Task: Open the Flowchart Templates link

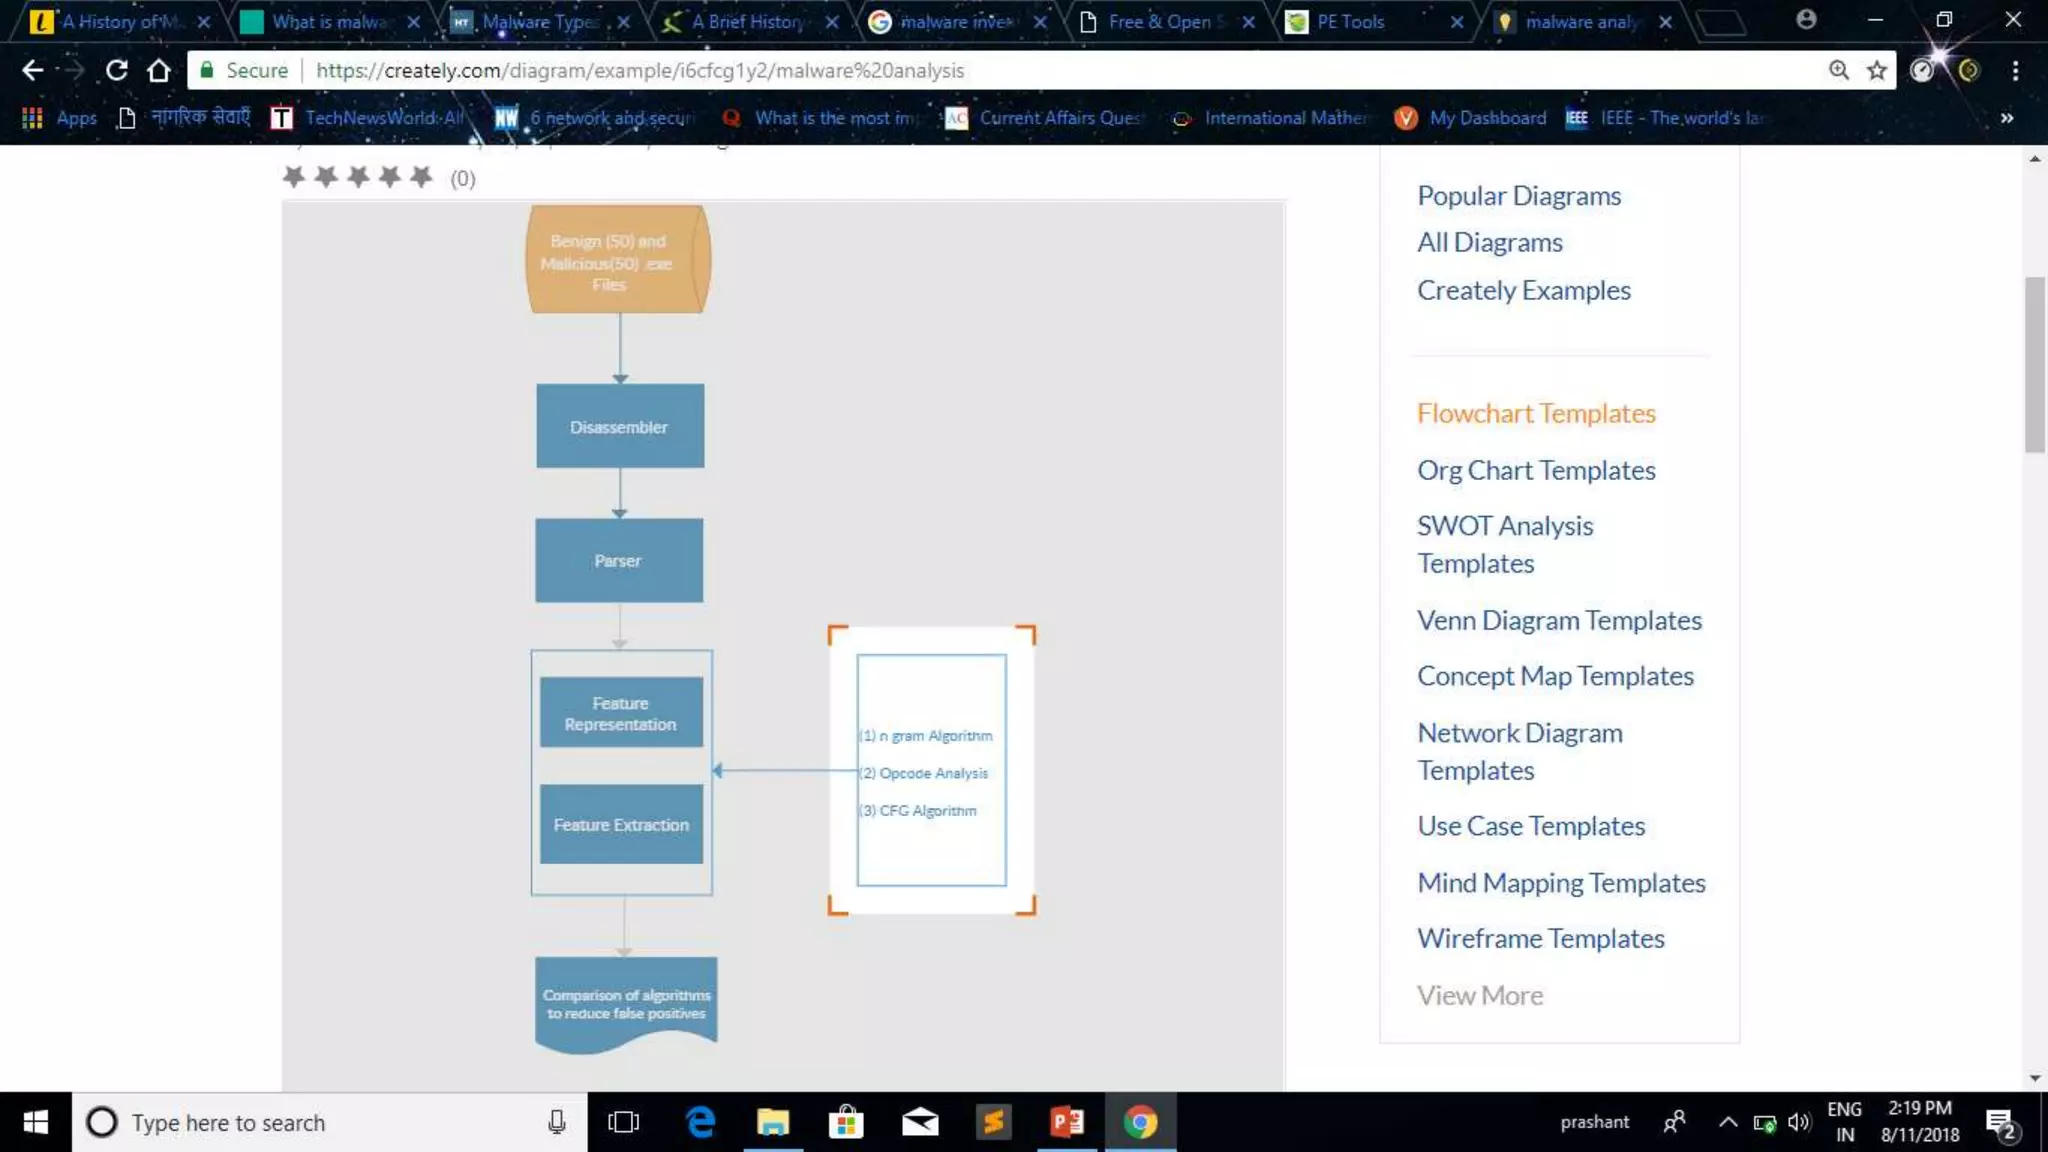Action: [x=1536, y=413]
